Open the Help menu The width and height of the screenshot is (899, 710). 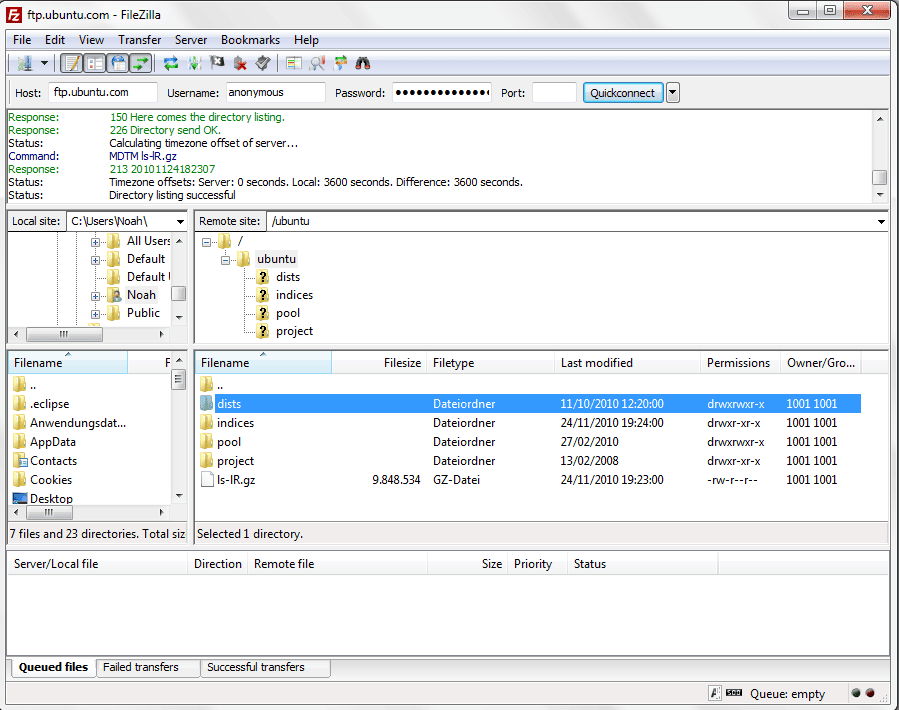[306, 40]
